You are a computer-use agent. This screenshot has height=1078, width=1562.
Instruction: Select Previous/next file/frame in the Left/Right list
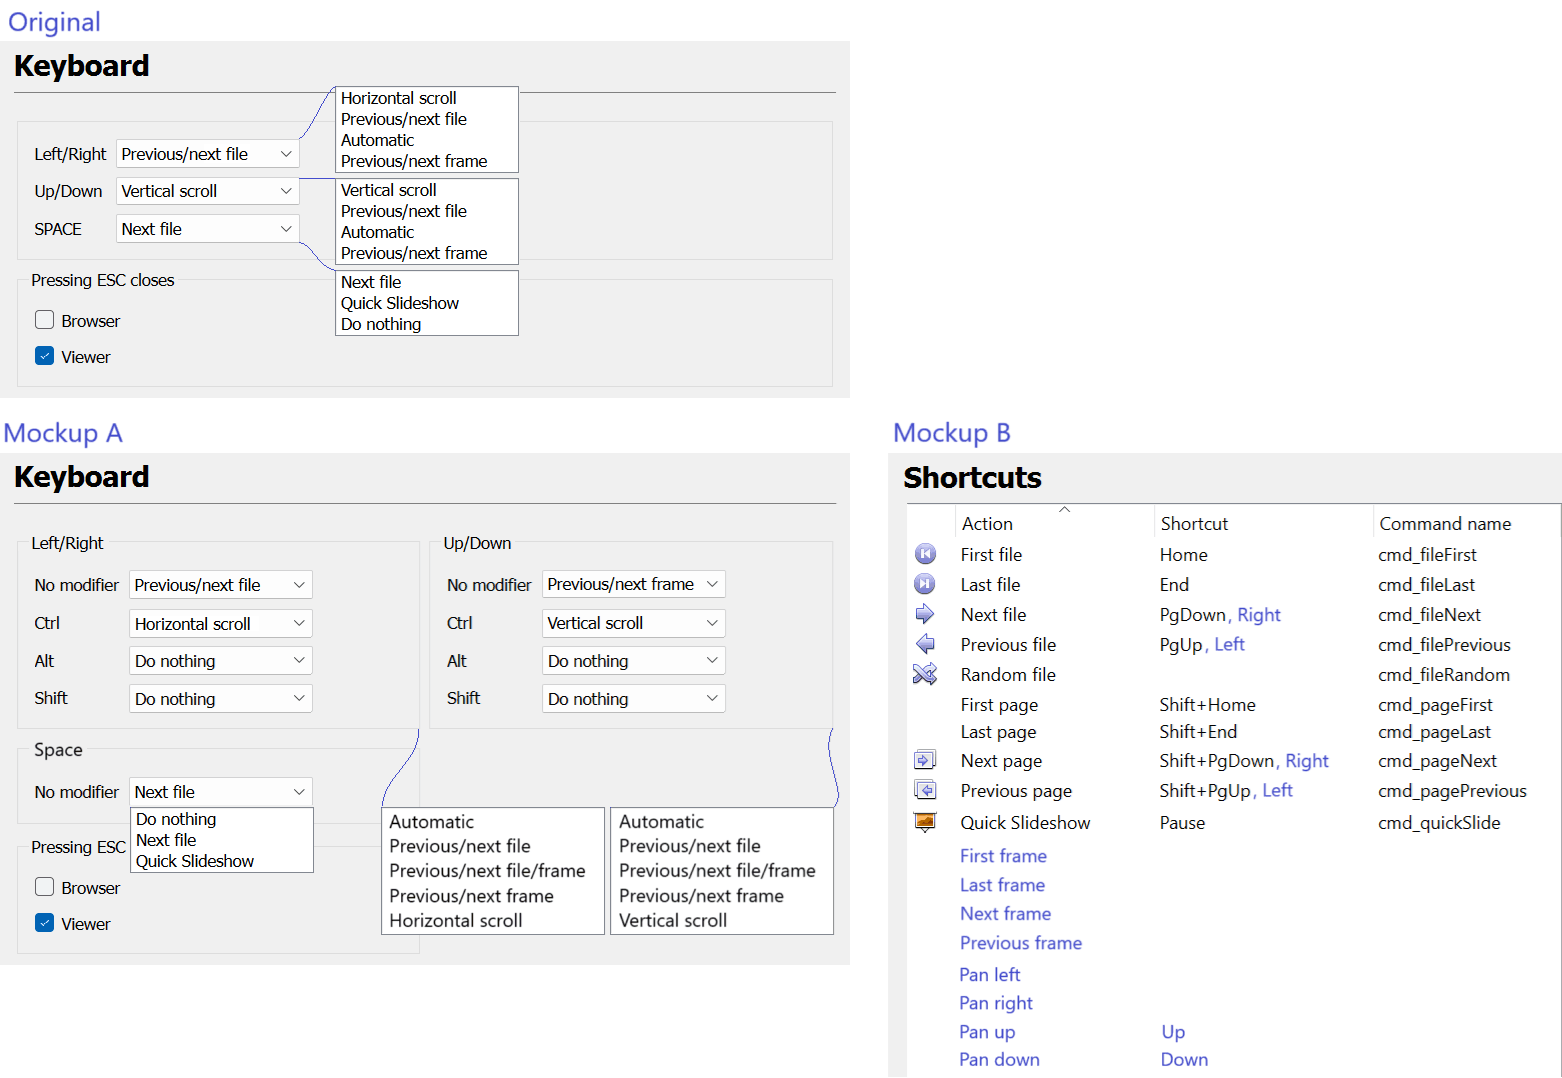click(487, 871)
